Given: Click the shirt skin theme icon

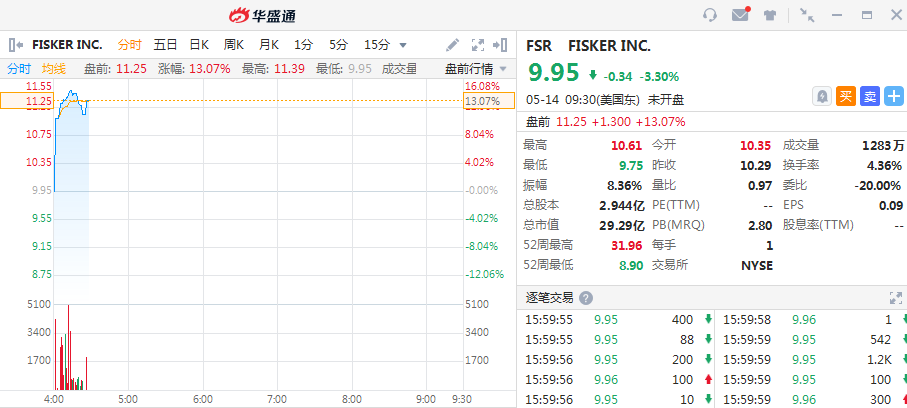Looking at the screenshot, I should (770, 15).
